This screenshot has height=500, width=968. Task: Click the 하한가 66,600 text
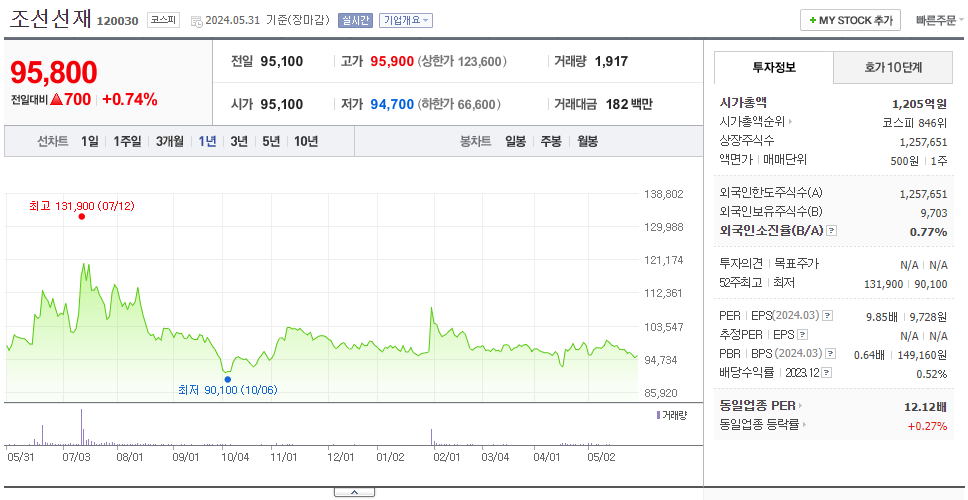coord(459,104)
